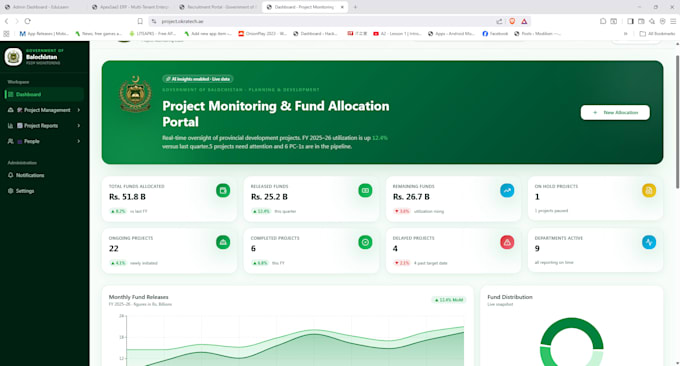
Task: Click the MoM percentage badge on chart
Action: (449, 300)
